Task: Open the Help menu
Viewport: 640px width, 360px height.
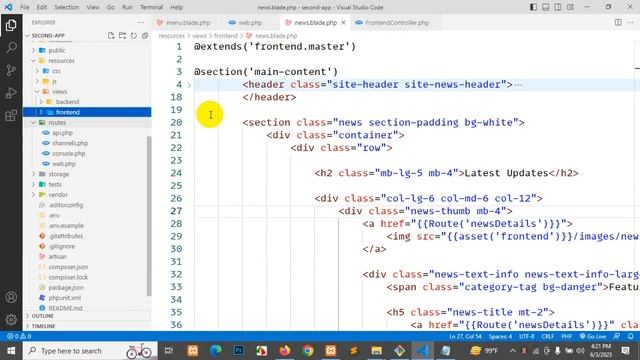Action: [x=176, y=7]
